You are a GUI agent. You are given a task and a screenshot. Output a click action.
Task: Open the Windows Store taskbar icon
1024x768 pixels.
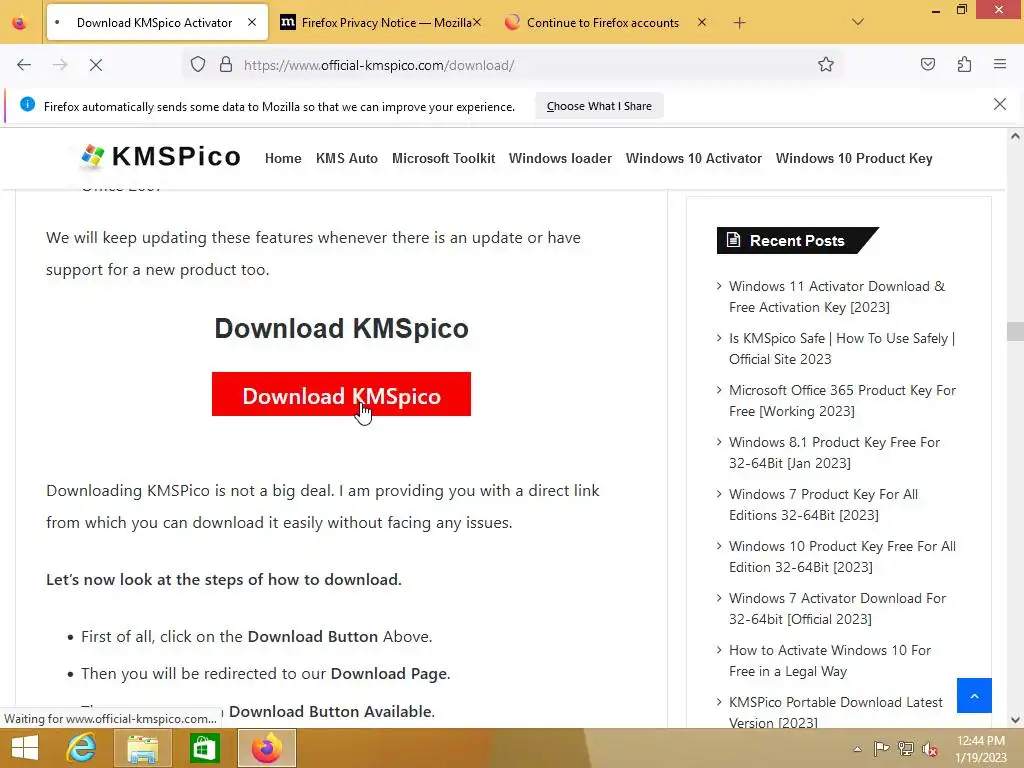point(204,748)
